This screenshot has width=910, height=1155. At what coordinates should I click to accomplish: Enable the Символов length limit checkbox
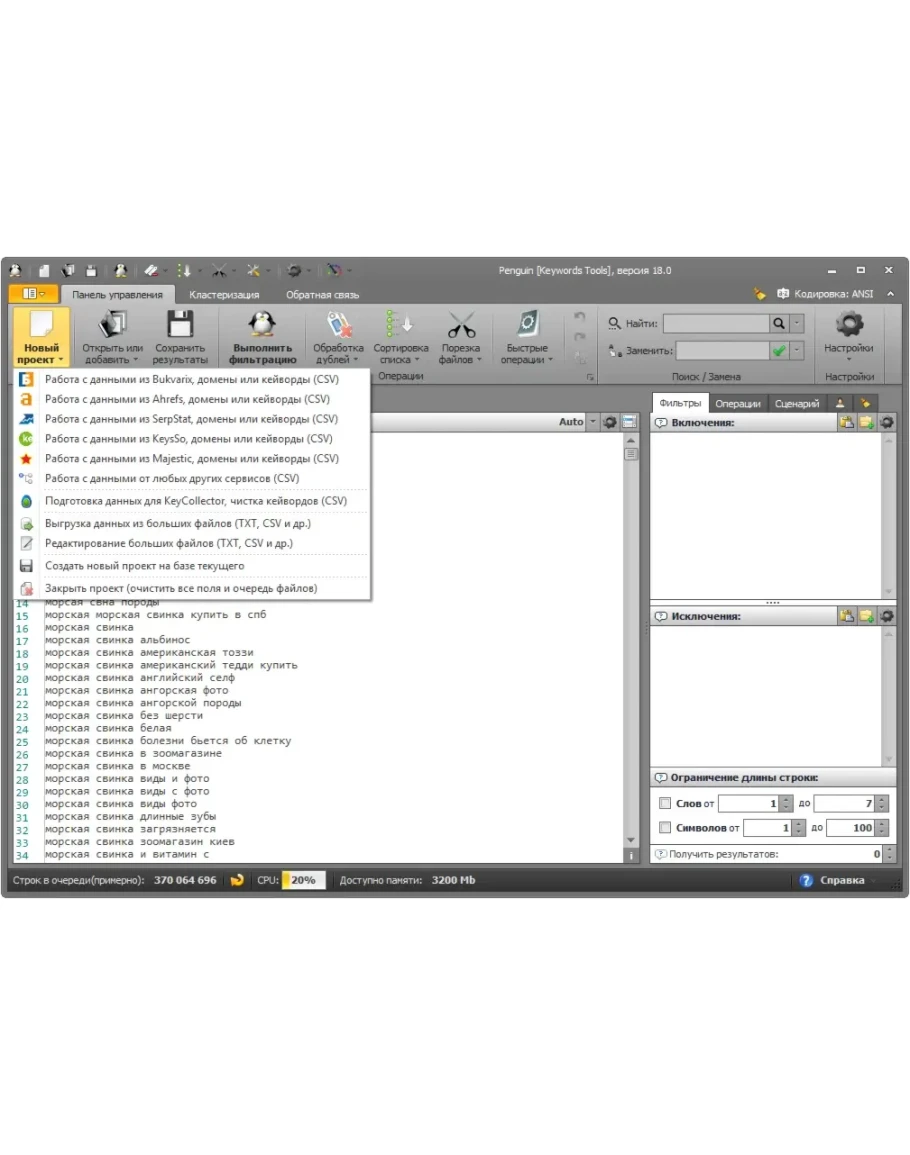tap(665, 828)
